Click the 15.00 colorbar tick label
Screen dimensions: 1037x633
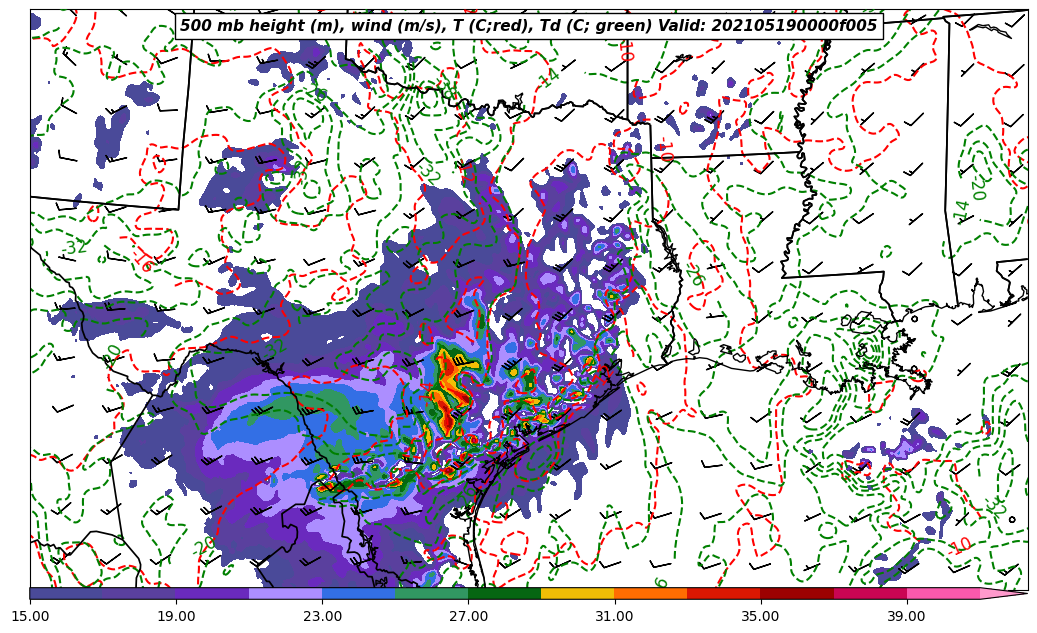[30, 616]
